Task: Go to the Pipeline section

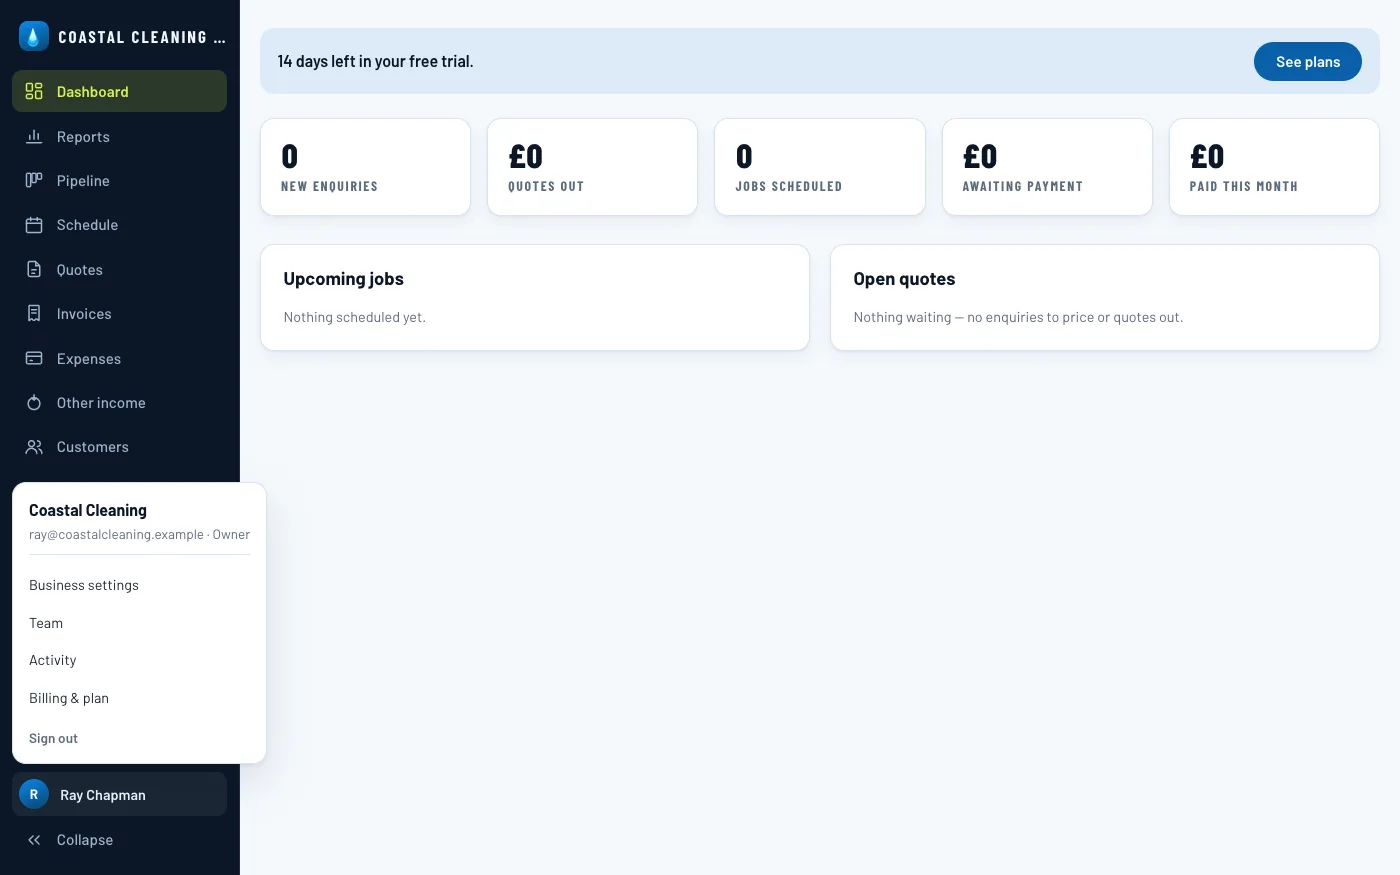Action: [119, 180]
